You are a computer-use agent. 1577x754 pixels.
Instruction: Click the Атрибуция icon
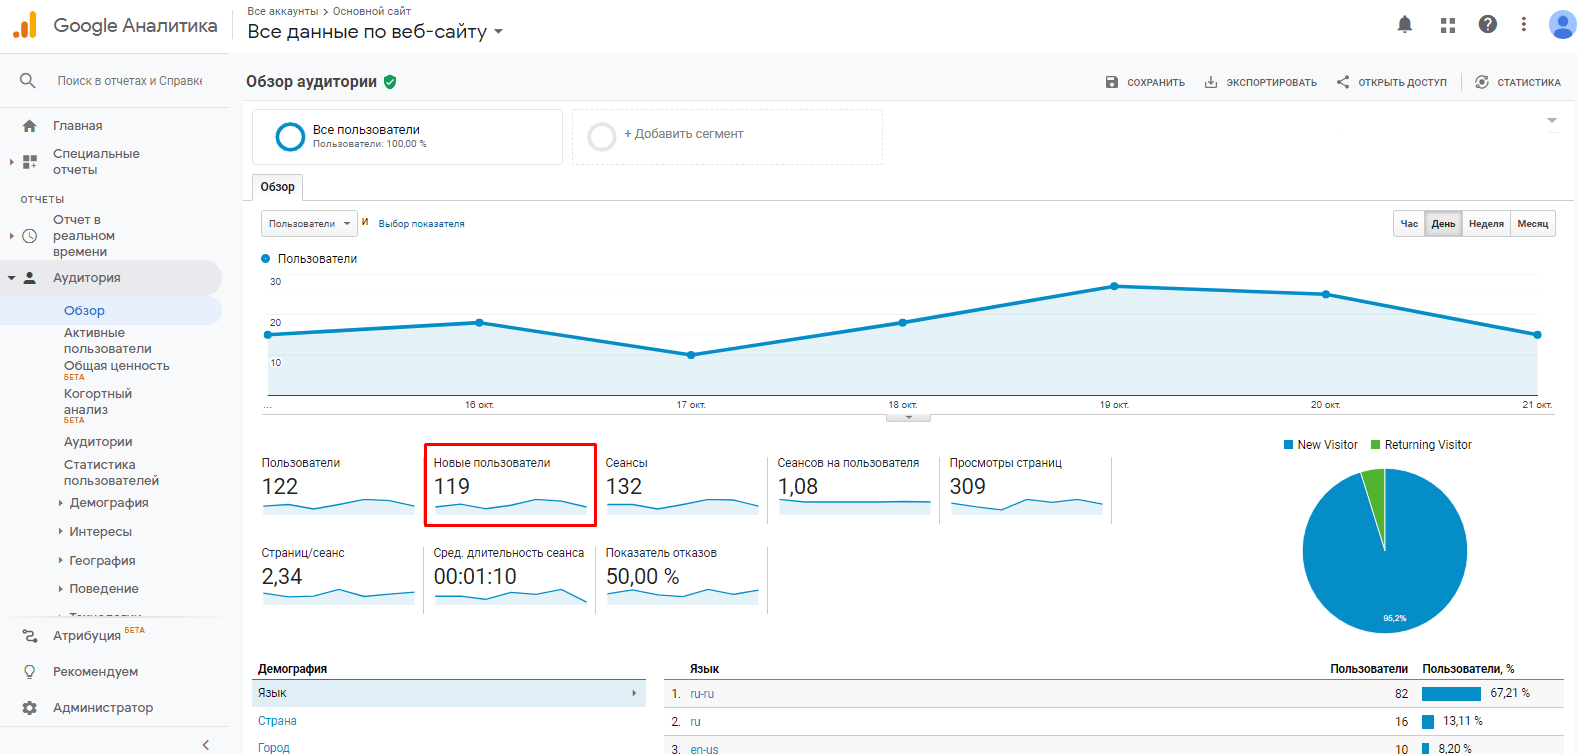[30, 636]
